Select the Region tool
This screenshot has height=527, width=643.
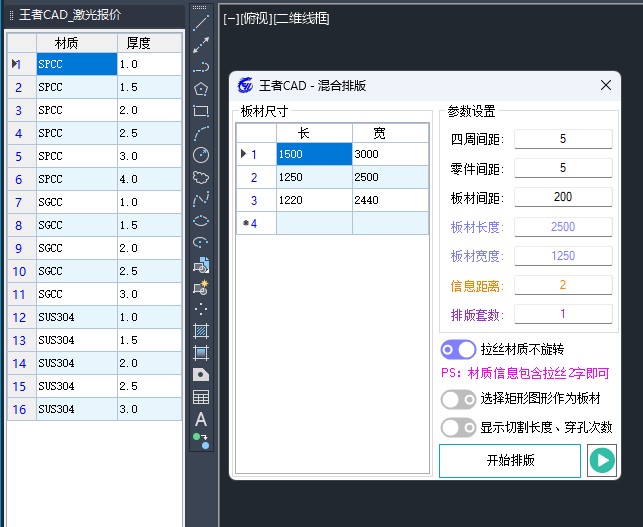[x=201, y=375]
